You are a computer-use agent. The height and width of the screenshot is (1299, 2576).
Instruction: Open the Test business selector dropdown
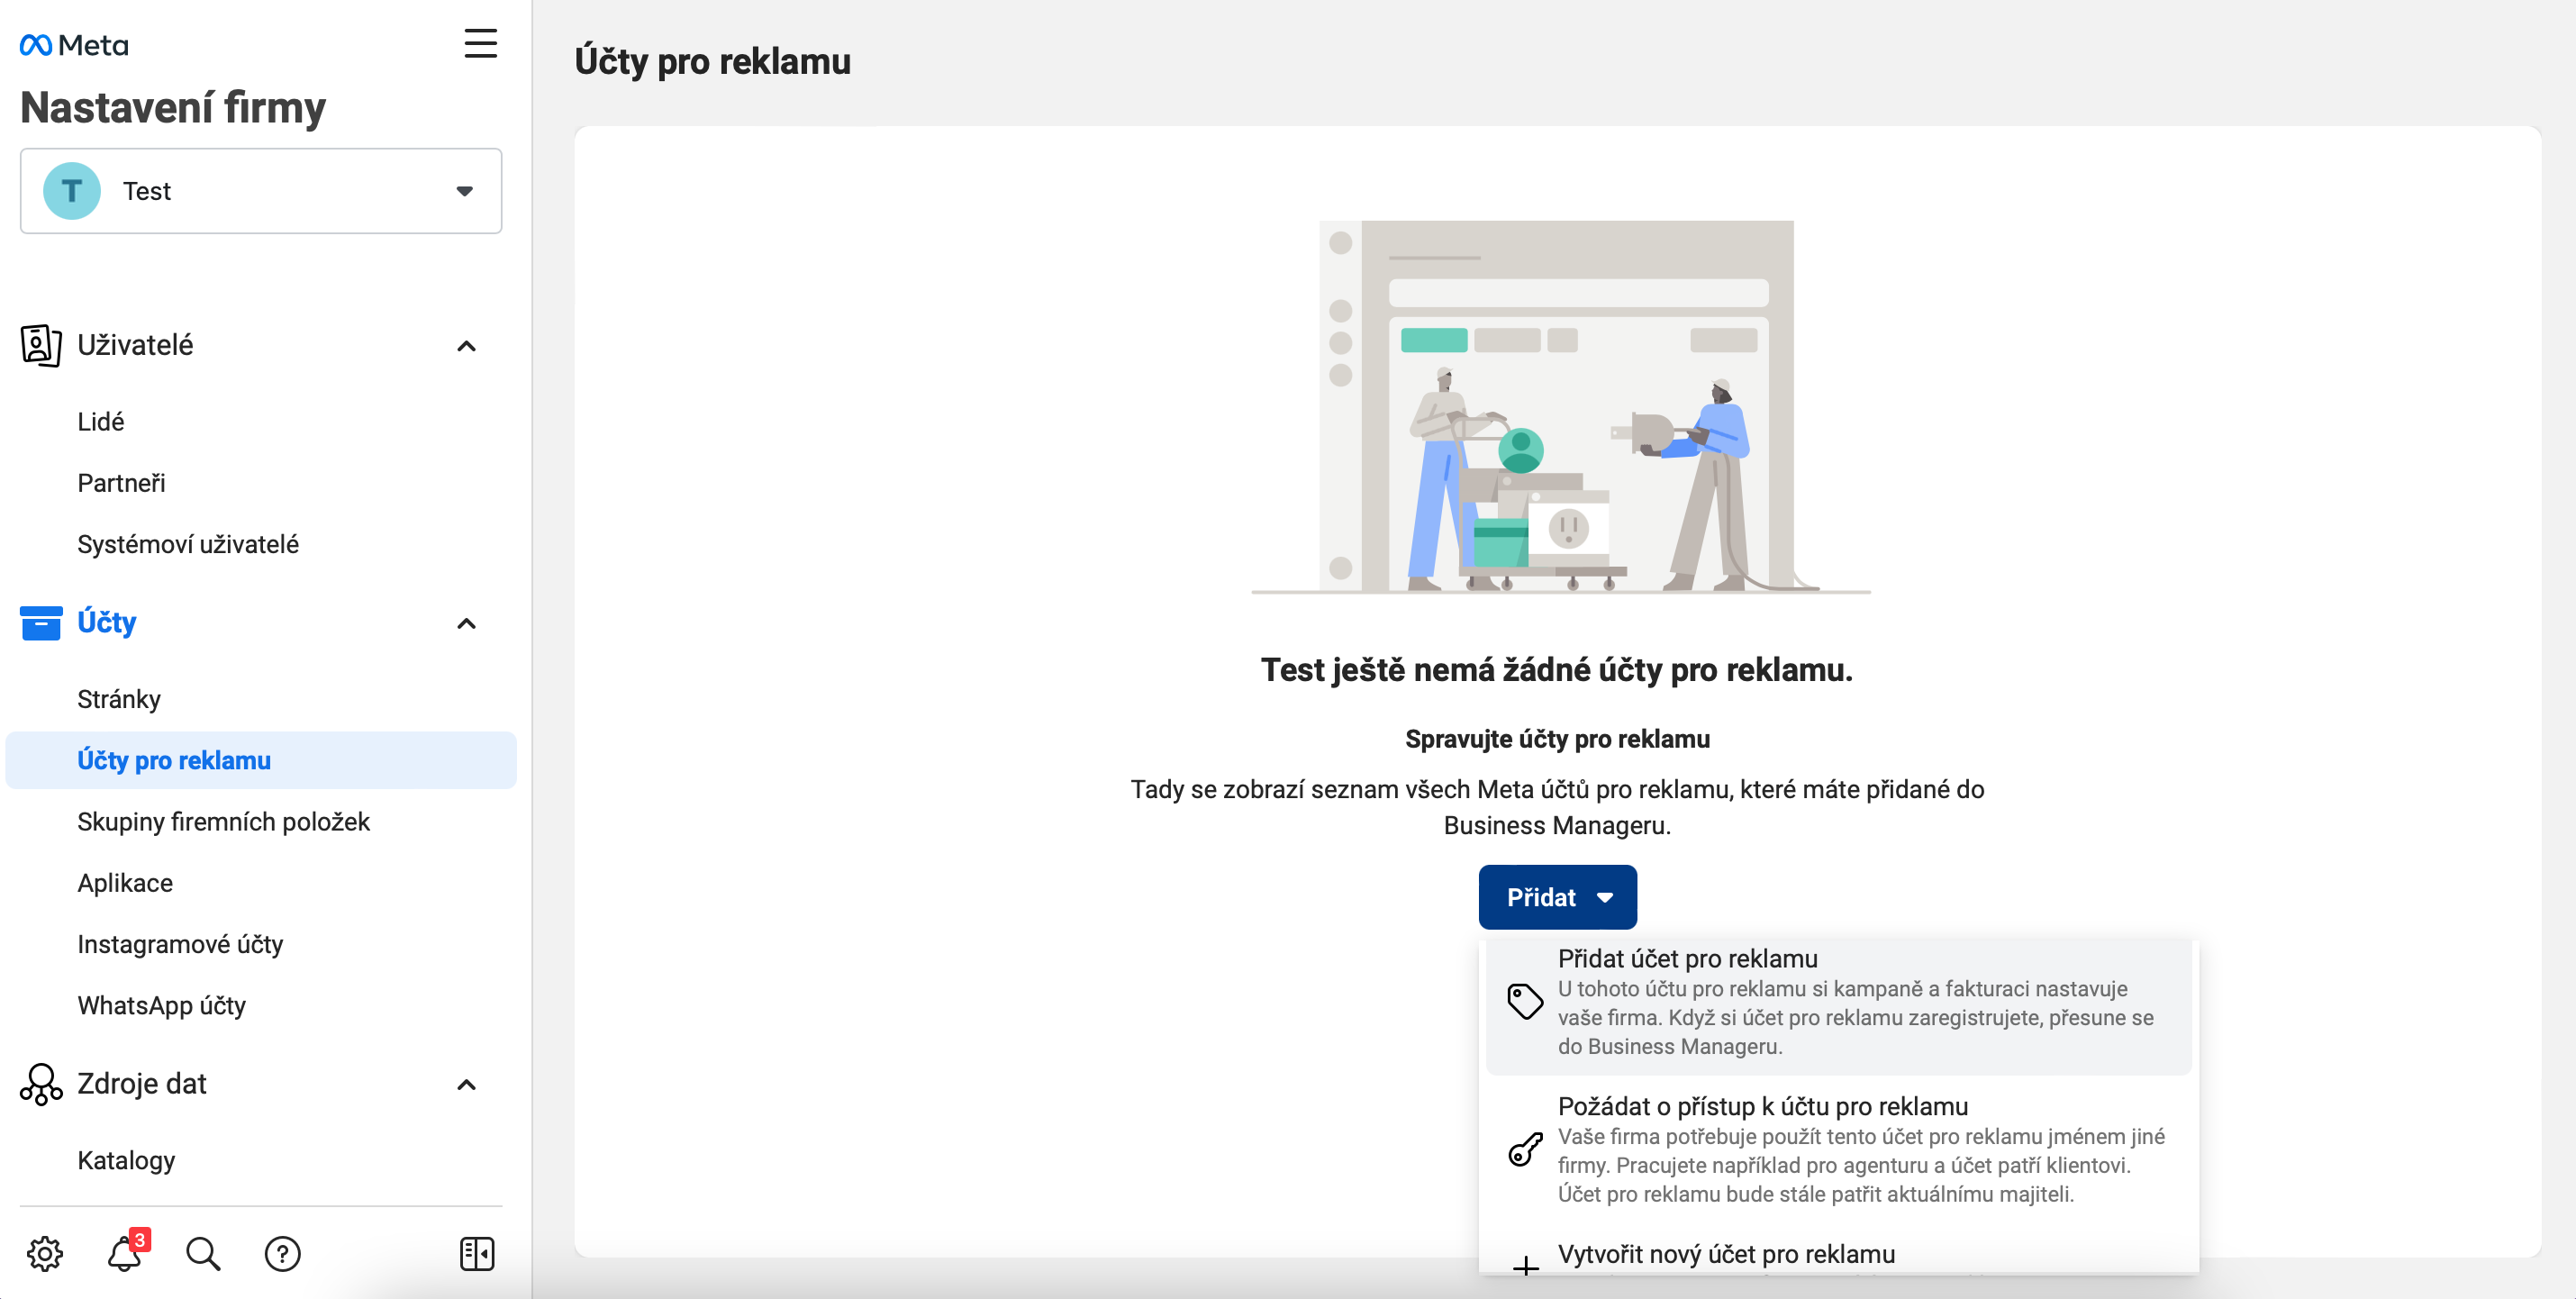261,191
